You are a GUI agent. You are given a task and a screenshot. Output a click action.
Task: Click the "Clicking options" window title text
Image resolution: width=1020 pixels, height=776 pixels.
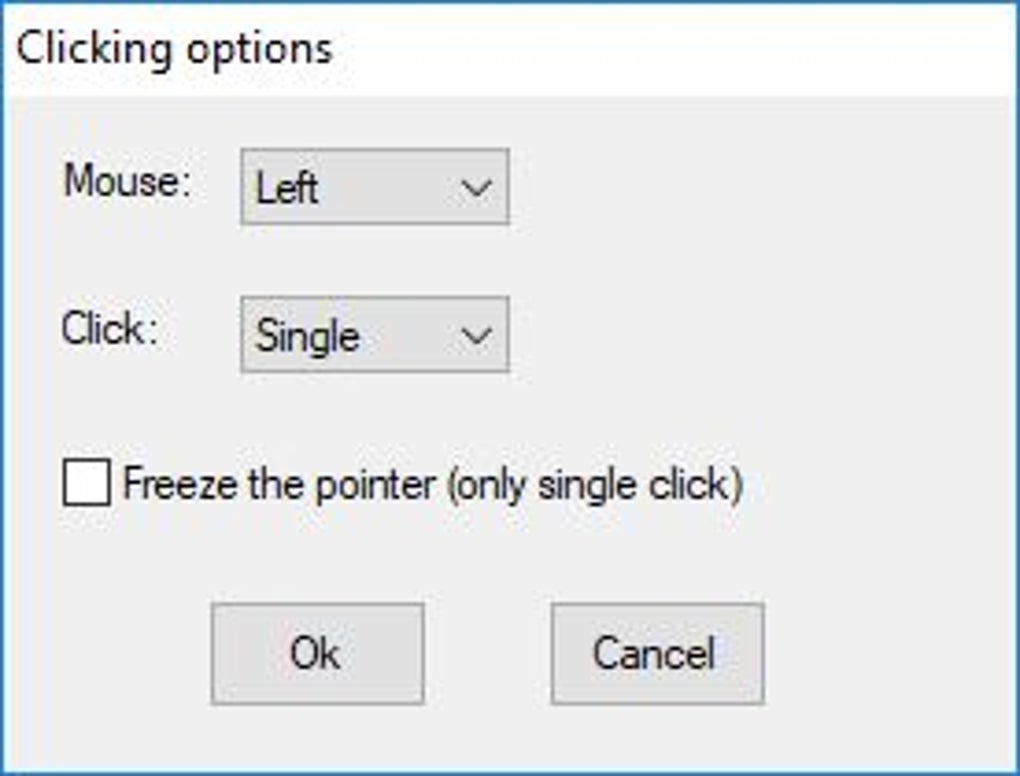[175, 48]
